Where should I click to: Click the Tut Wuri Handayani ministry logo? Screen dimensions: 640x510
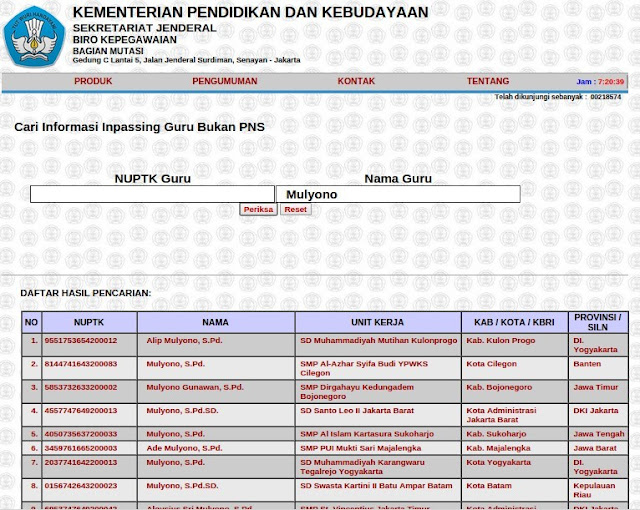[x=34, y=36]
